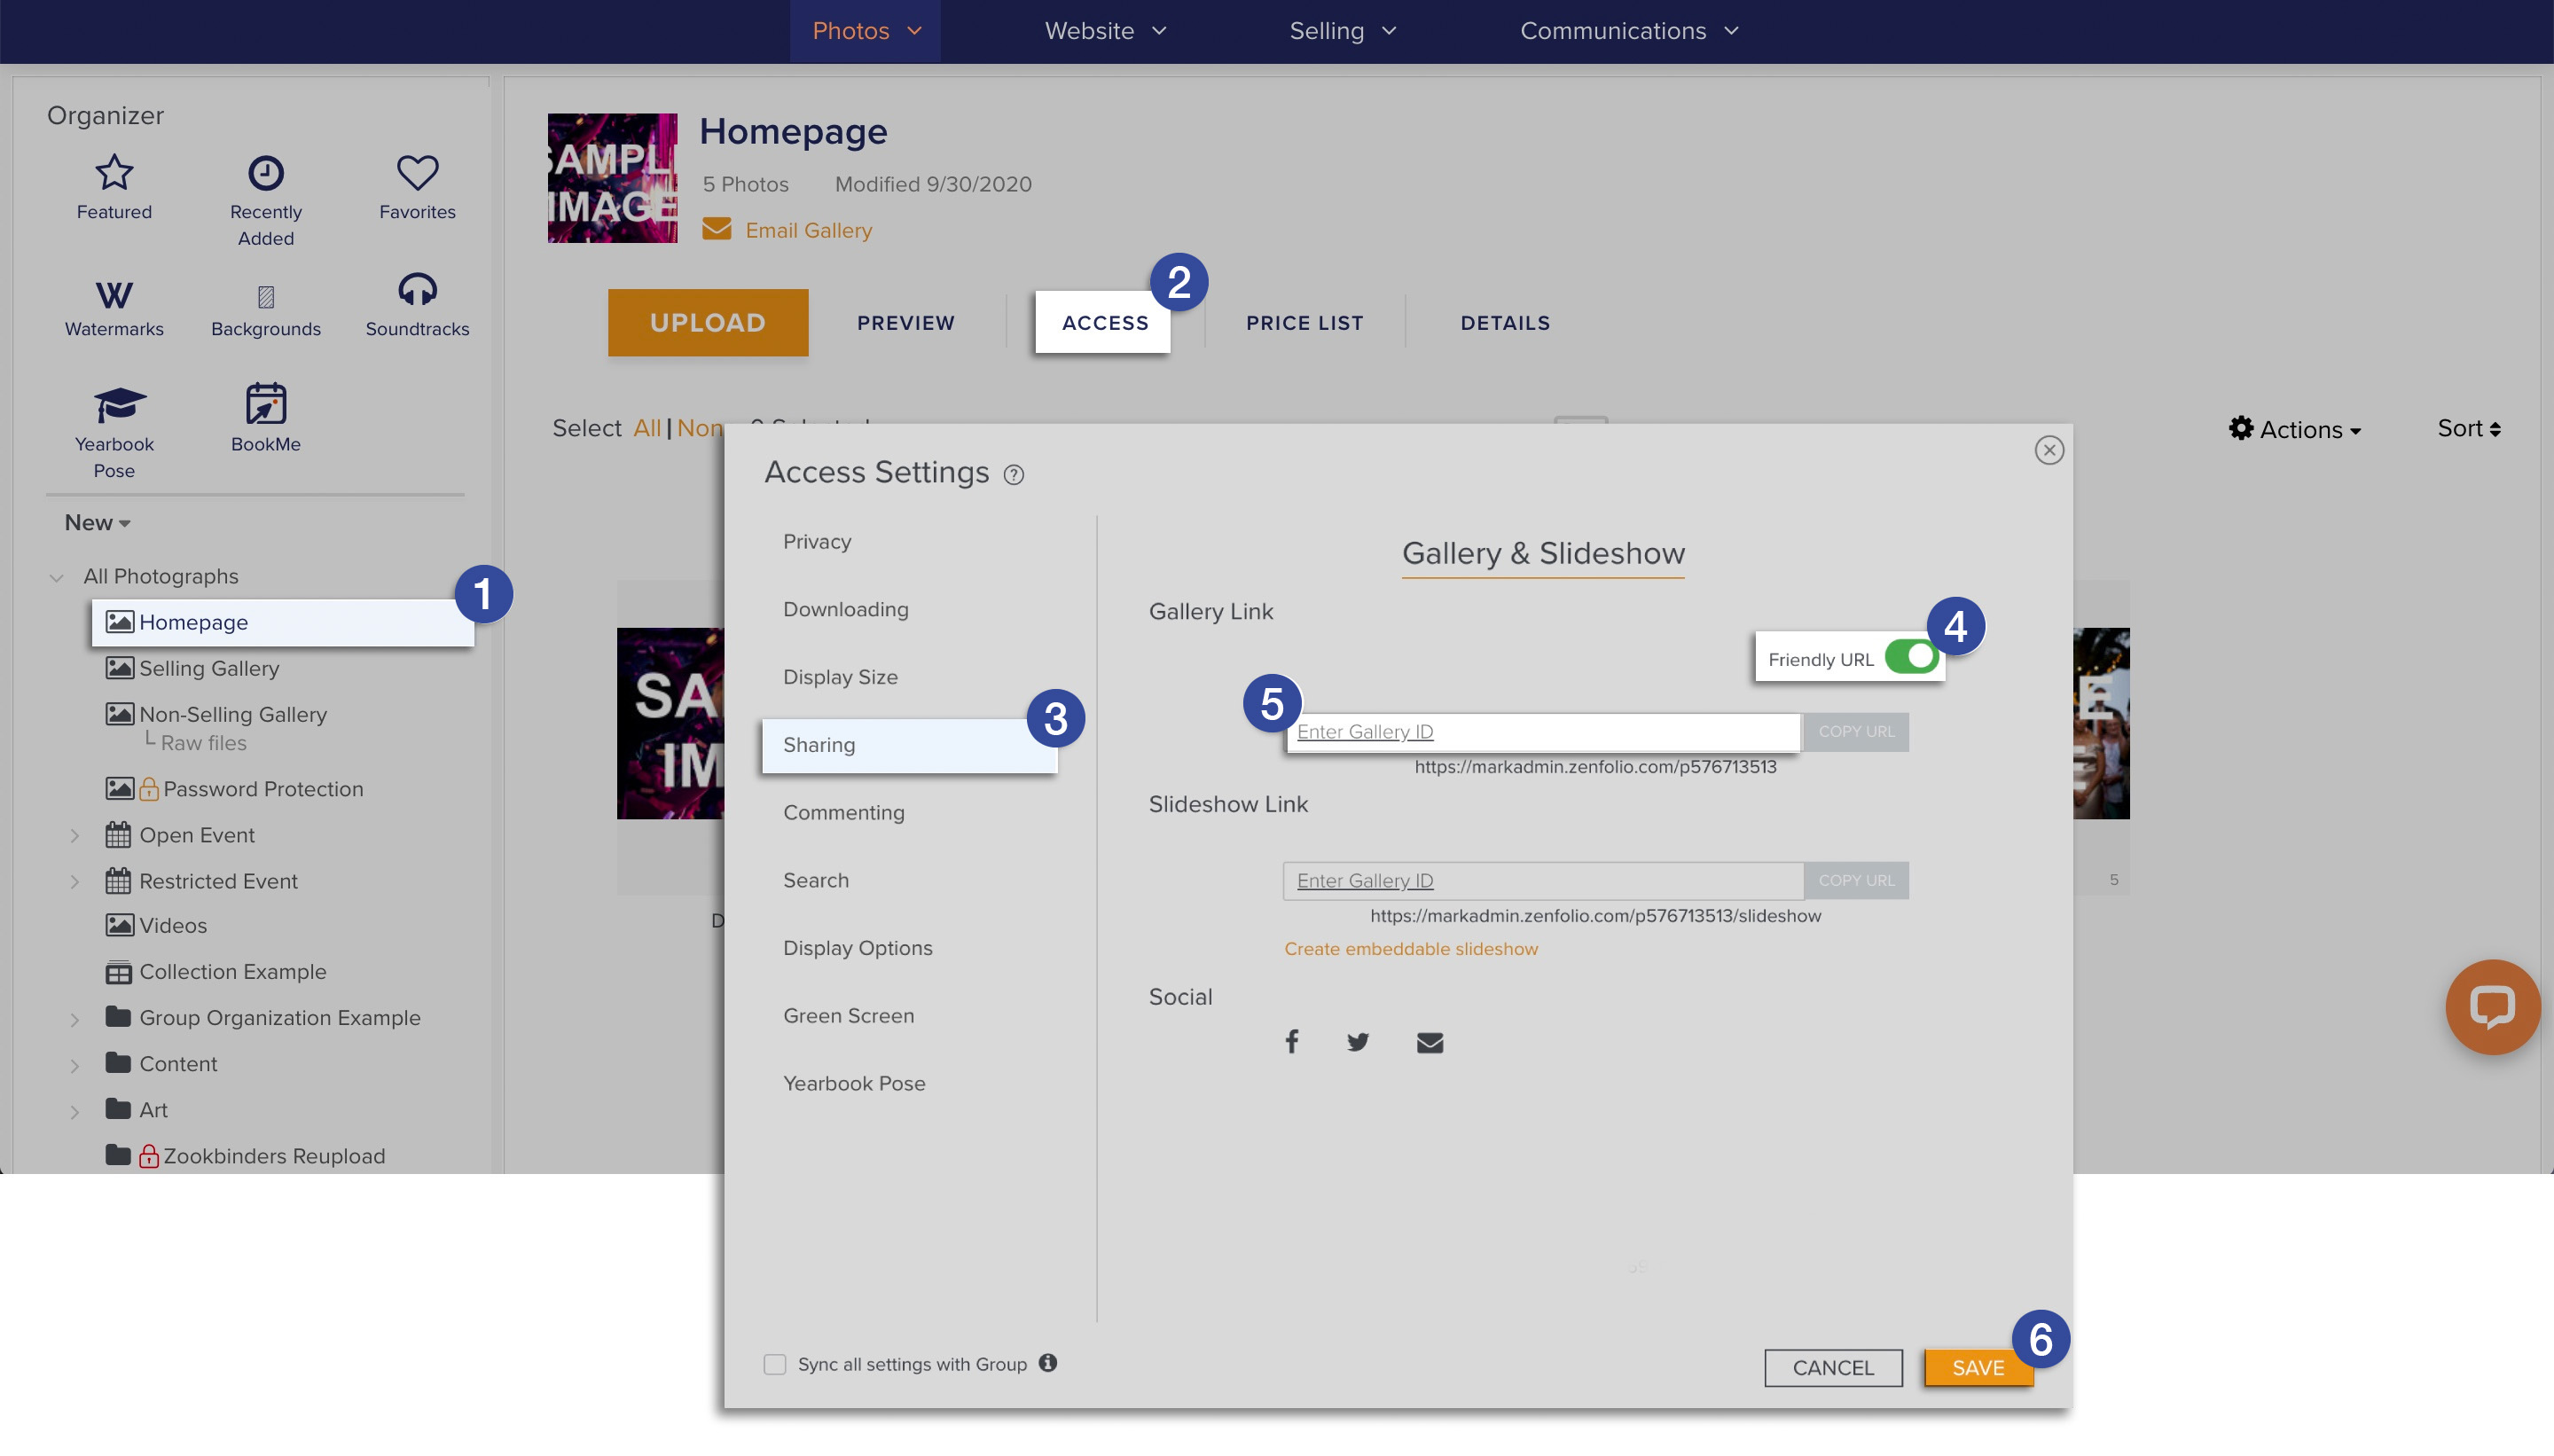The height and width of the screenshot is (1456, 2554).
Task: Expand Group Organization Example folder
Action: point(74,1019)
